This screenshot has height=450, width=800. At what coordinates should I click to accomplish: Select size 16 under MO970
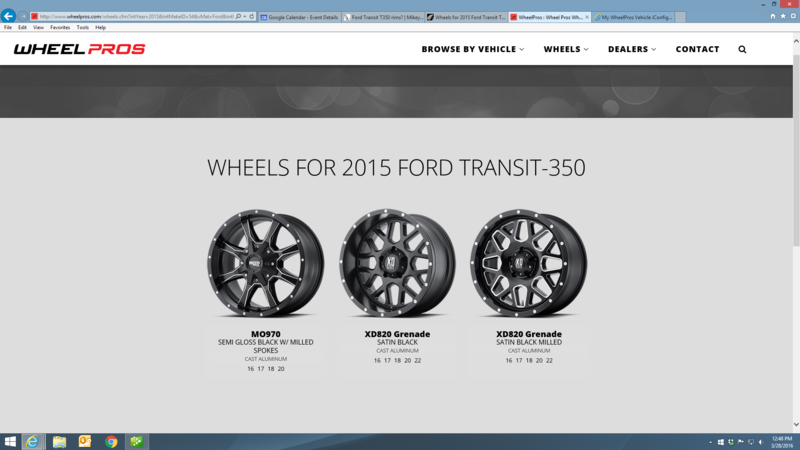point(251,369)
